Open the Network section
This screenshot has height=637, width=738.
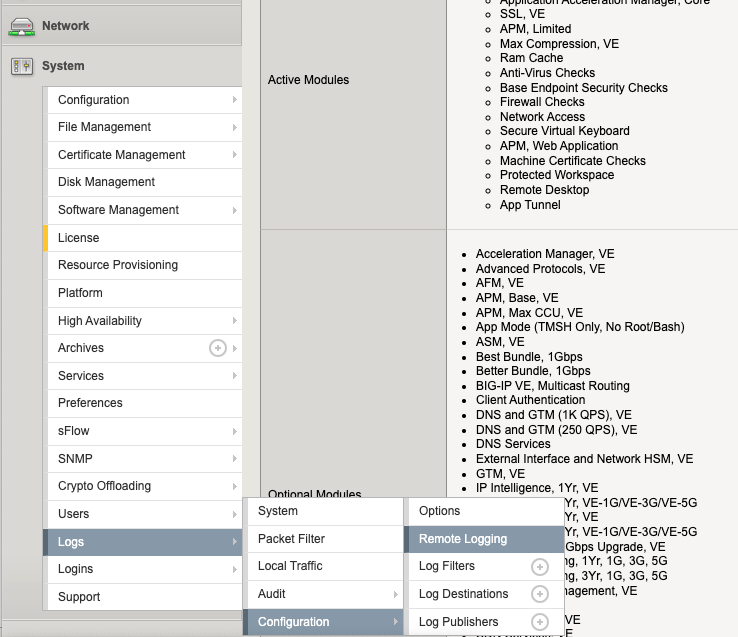pyautogui.click(x=121, y=26)
